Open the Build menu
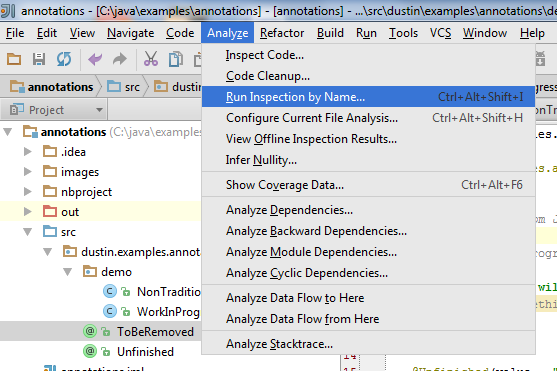The width and height of the screenshot is (557, 371). pos(330,33)
